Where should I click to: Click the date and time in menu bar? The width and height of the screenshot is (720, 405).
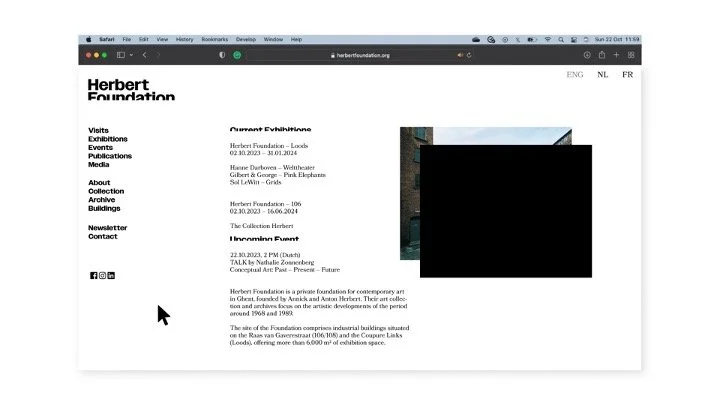click(617, 39)
